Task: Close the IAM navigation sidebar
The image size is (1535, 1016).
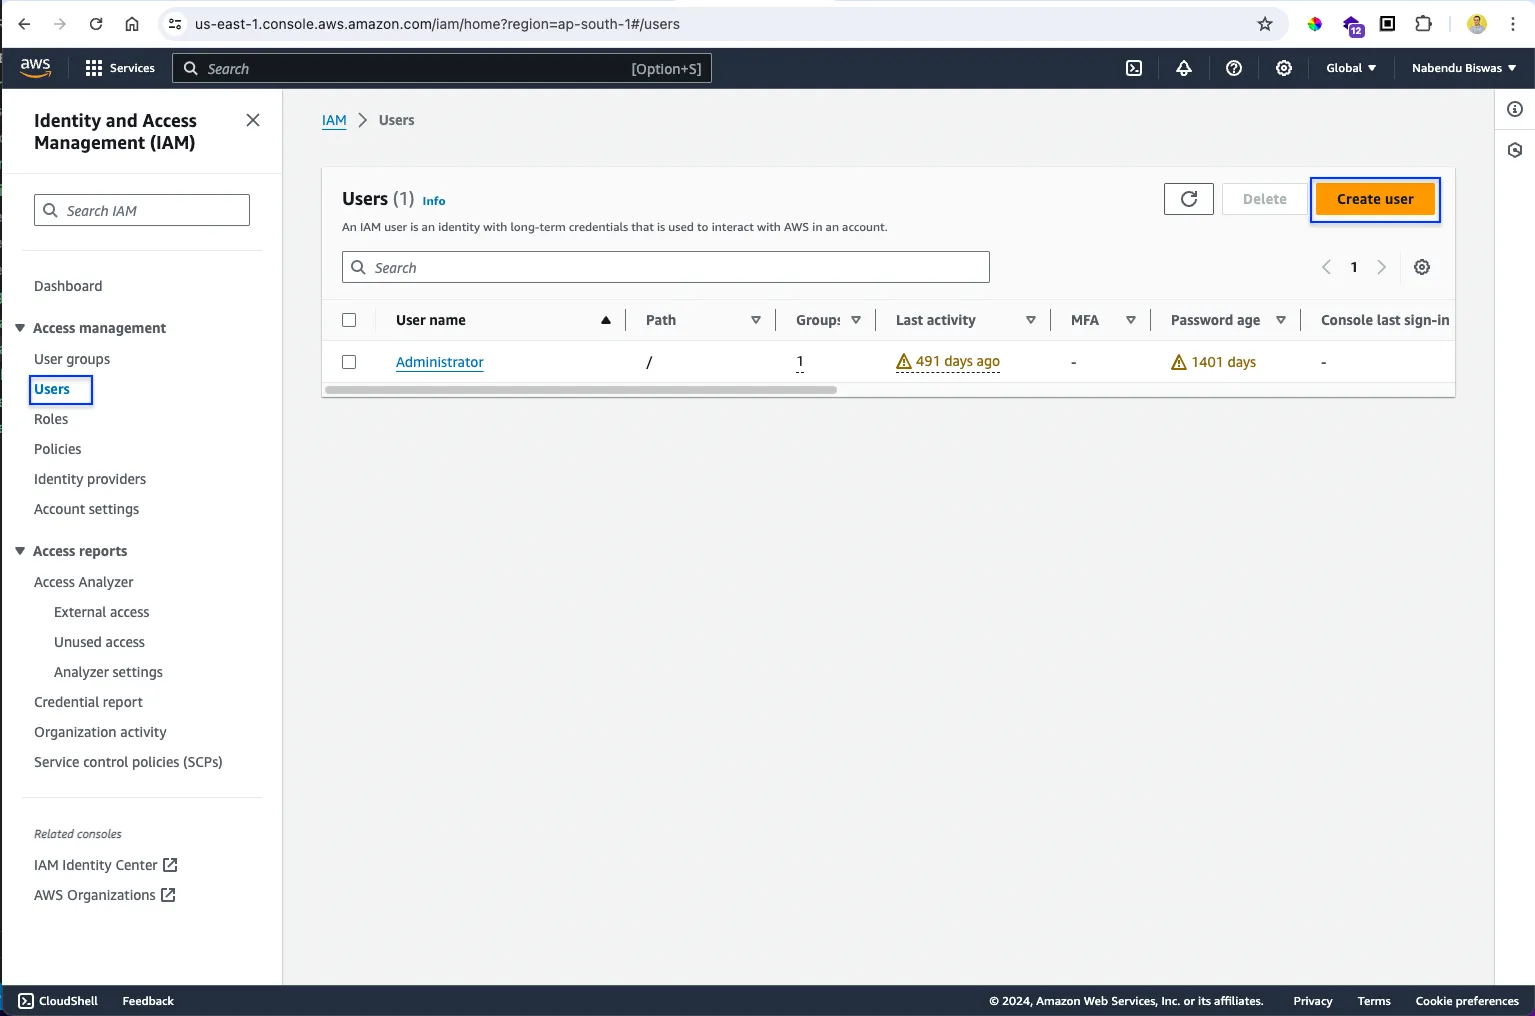Action: (x=253, y=120)
